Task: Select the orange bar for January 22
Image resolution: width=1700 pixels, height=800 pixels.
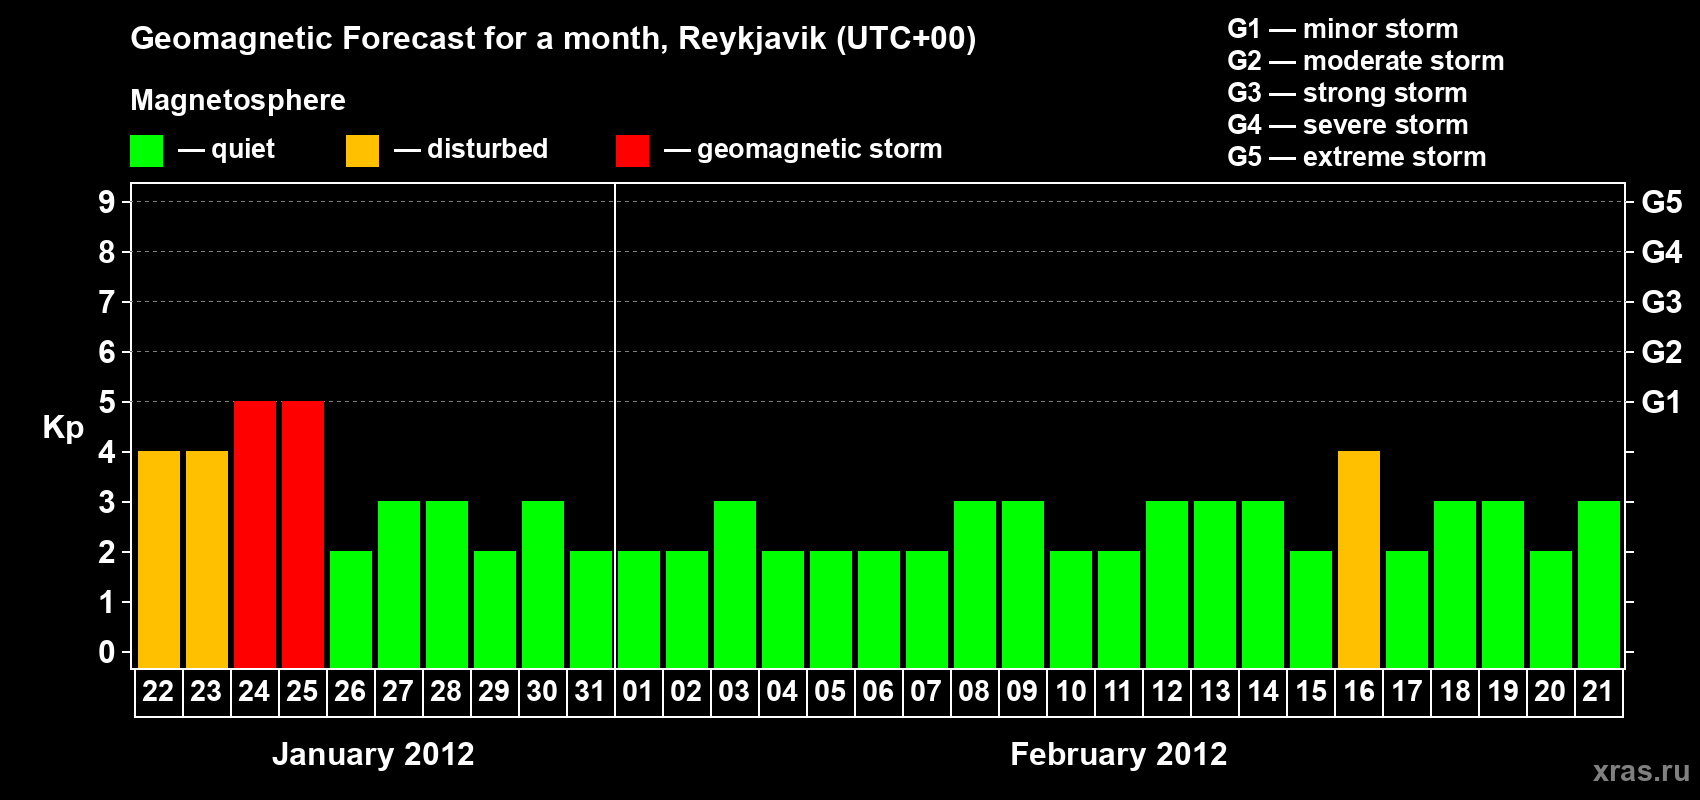Action: 159,559
